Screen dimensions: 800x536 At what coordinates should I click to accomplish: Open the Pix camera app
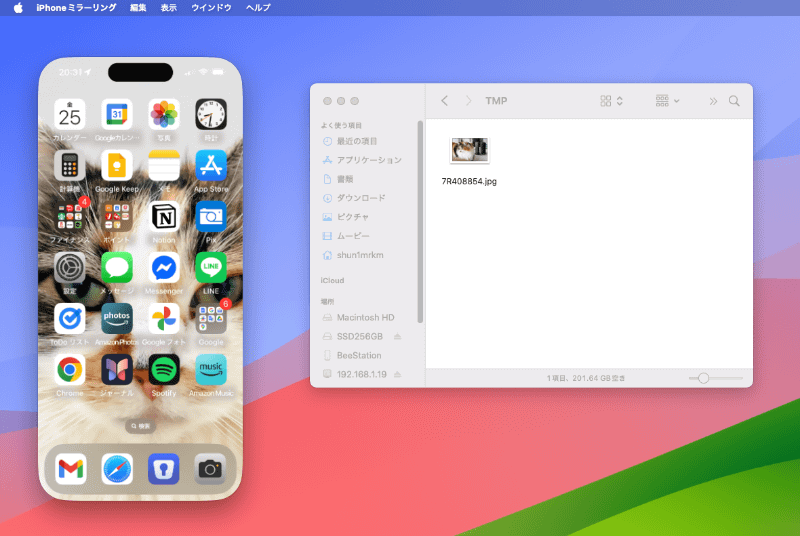coord(211,217)
